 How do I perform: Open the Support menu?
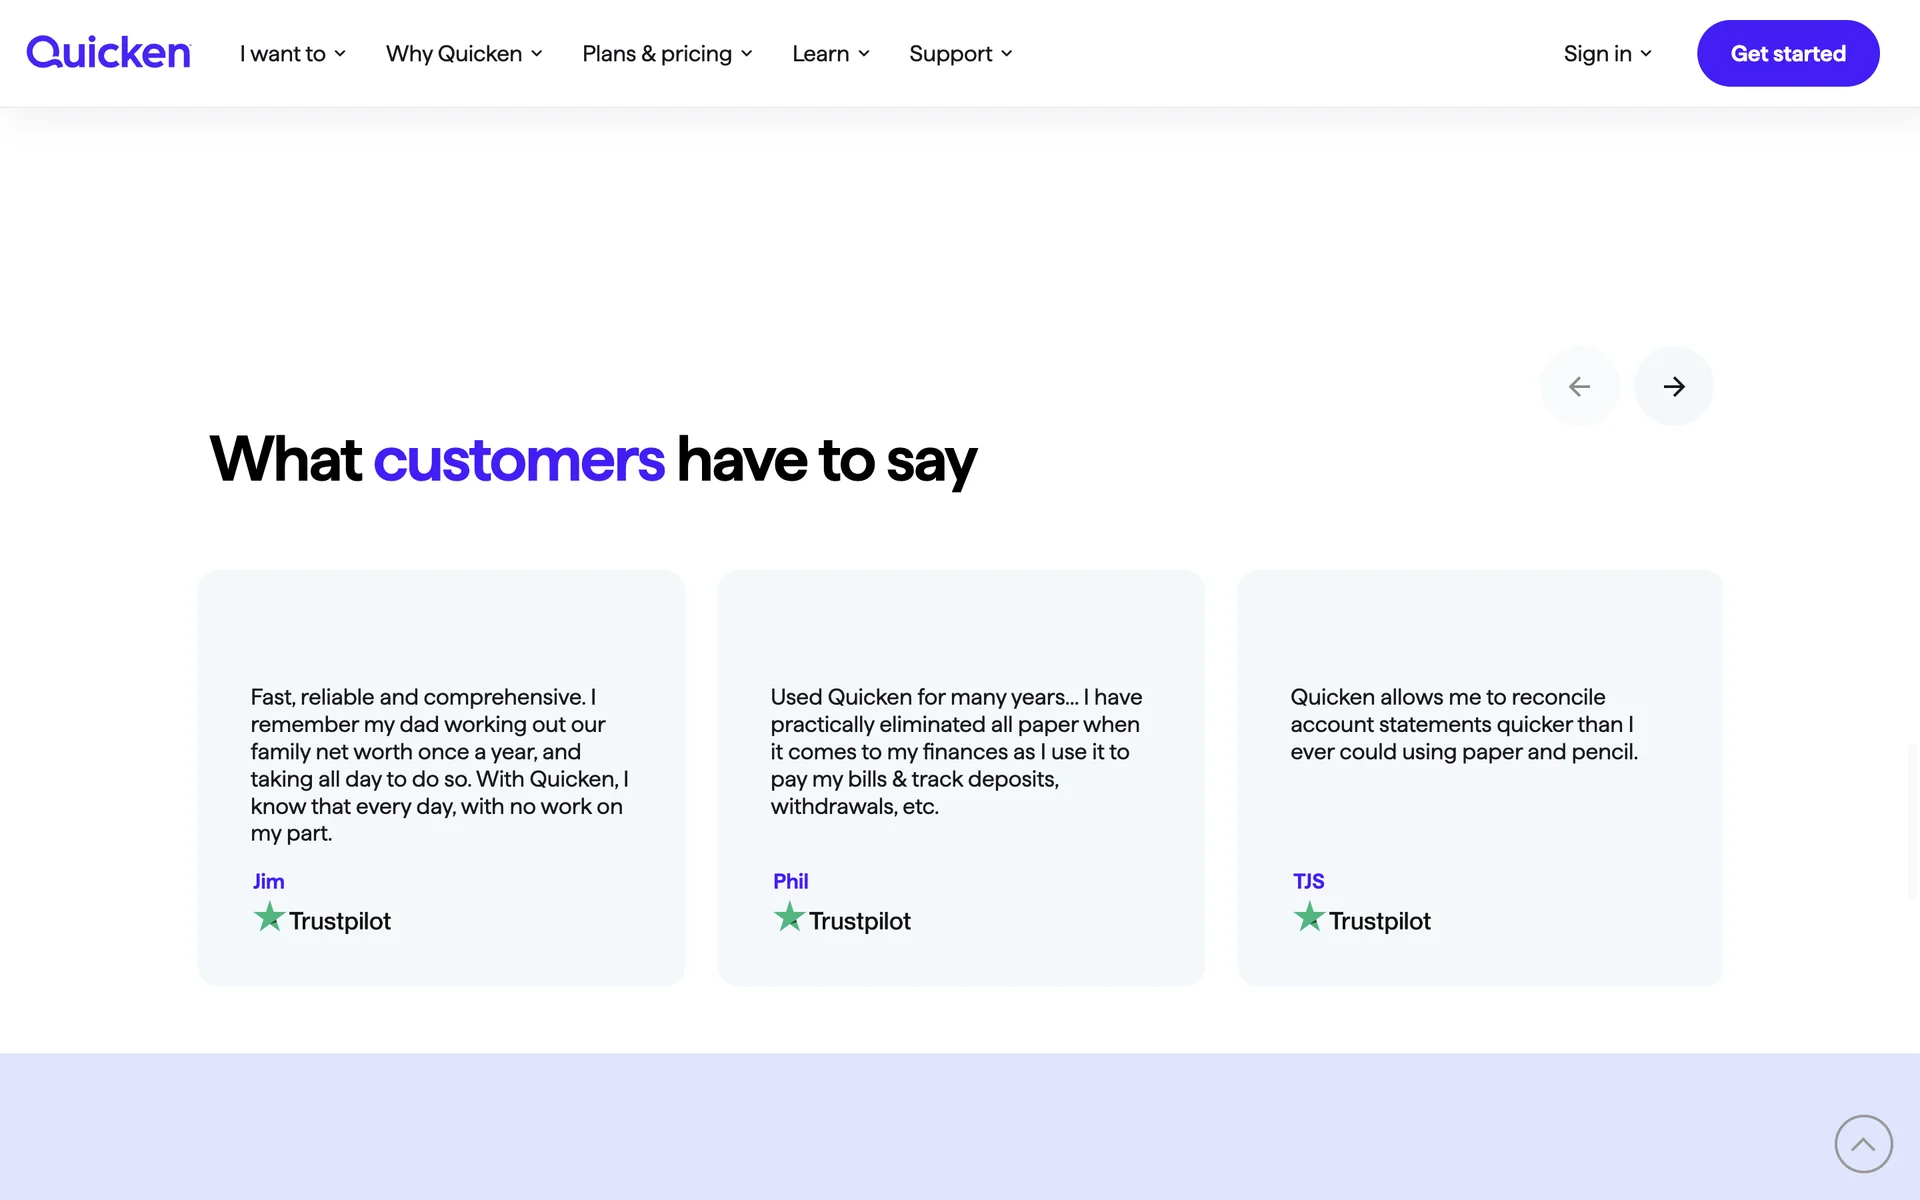coord(960,54)
